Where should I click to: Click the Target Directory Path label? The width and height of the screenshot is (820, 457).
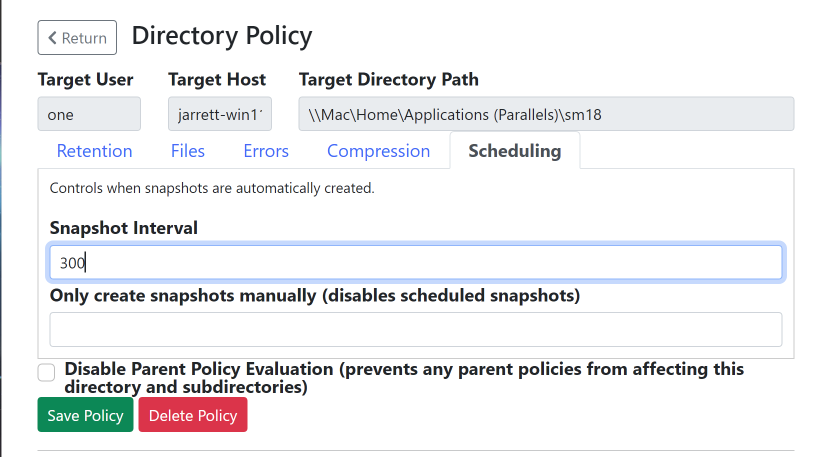click(388, 79)
